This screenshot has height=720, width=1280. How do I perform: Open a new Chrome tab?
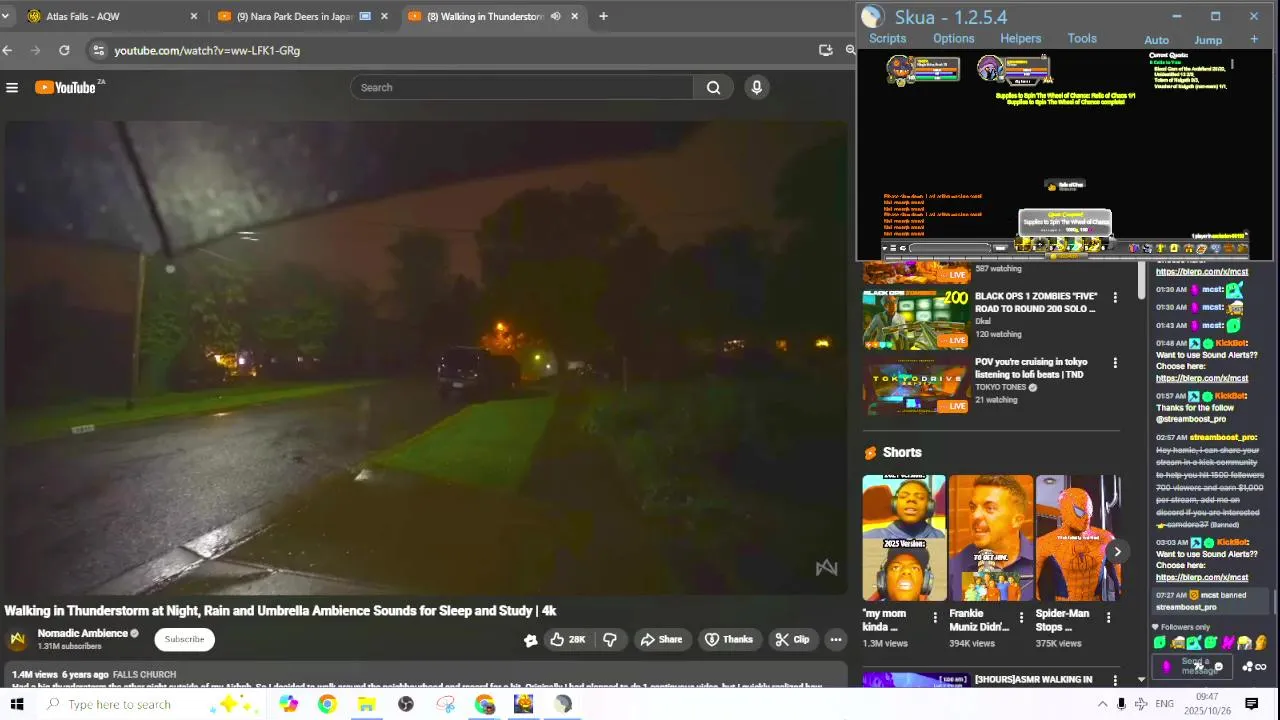[x=603, y=16]
